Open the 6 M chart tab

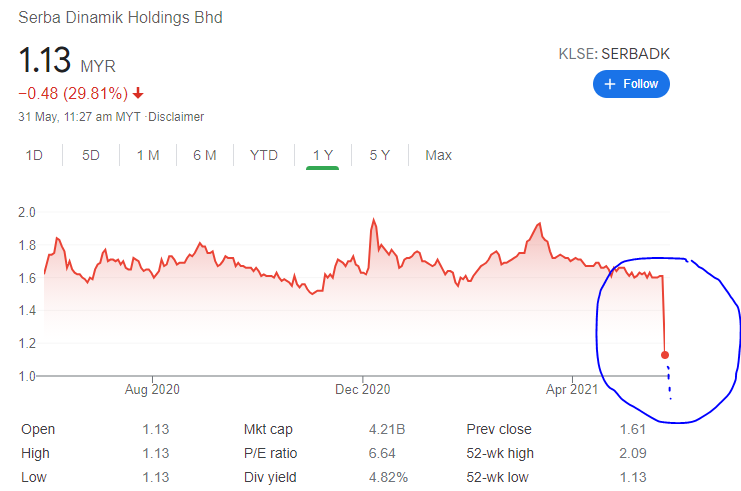pos(205,155)
